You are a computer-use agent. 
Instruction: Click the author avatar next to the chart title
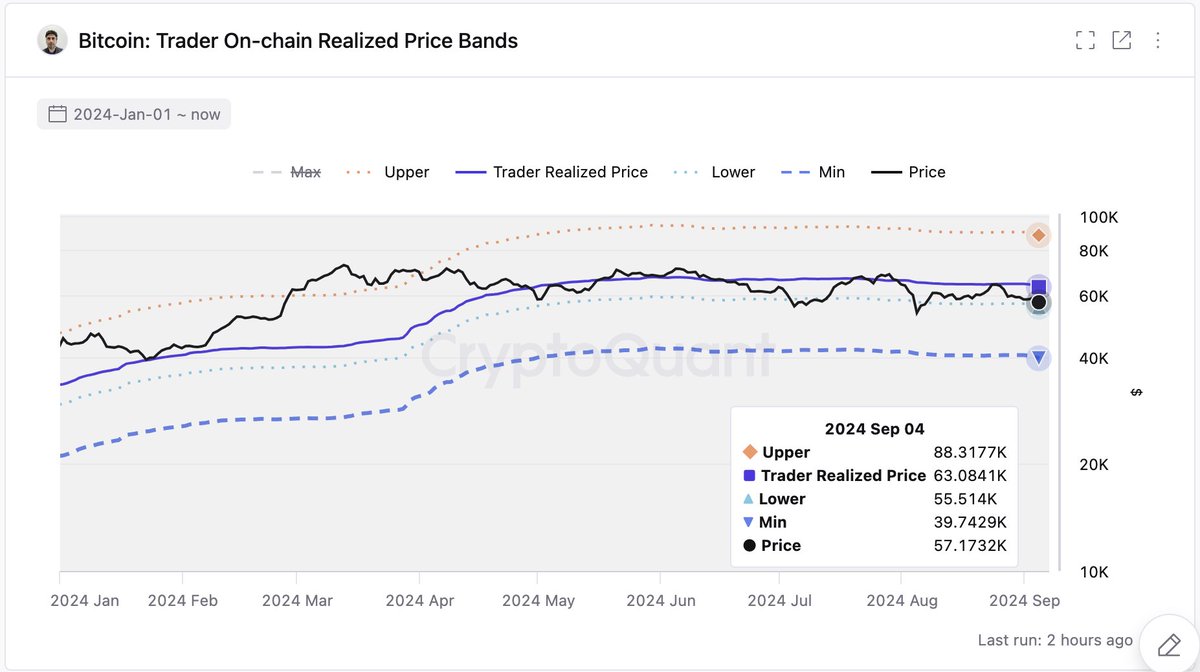pyautogui.click(x=51, y=40)
